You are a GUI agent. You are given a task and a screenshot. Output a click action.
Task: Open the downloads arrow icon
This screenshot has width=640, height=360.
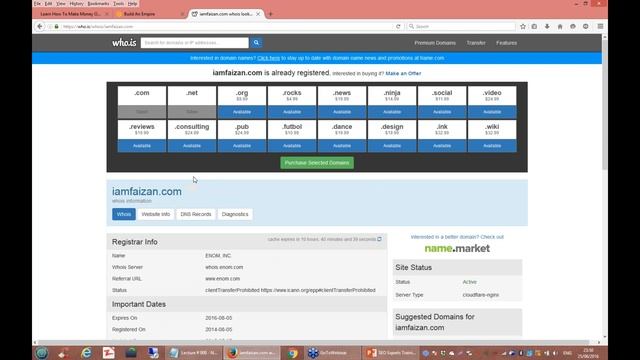pyautogui.click(x=547, y=26)
